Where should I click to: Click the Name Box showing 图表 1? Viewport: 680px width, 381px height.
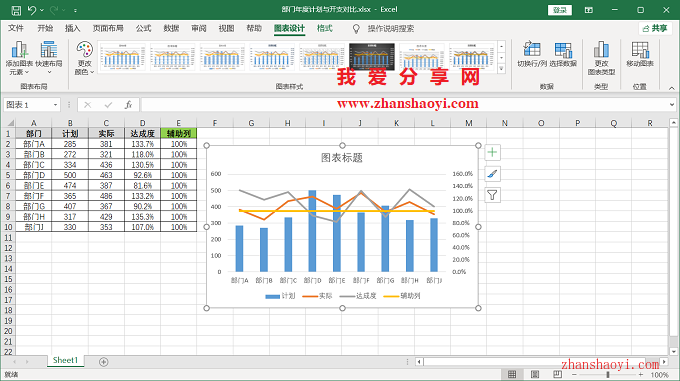coord(27,105)
